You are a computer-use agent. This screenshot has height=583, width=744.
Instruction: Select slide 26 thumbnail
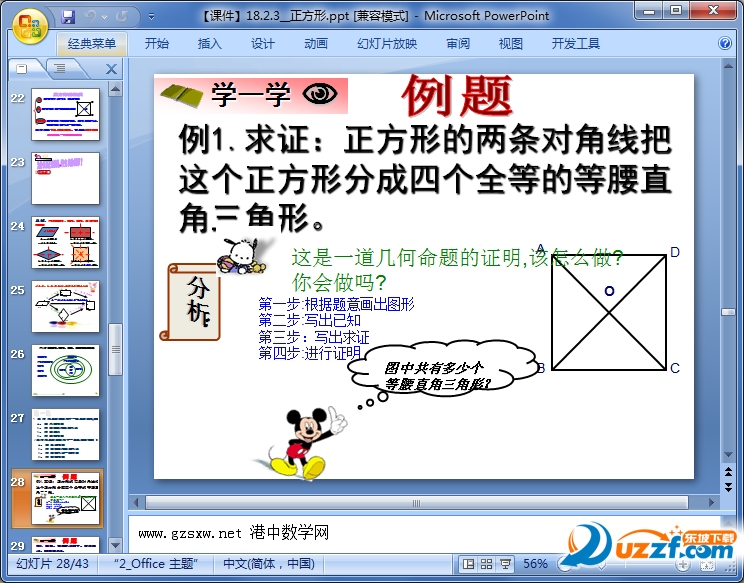65,370
